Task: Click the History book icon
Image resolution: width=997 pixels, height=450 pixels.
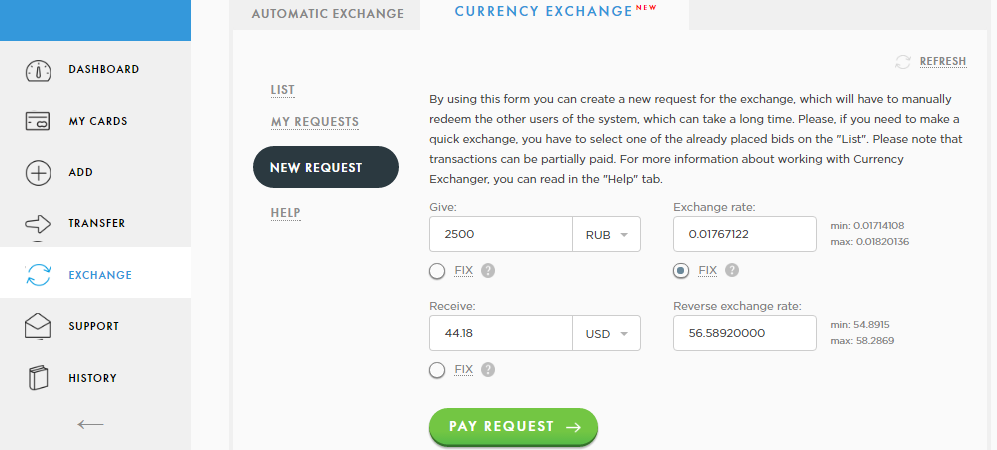Action: coord(38,378)
